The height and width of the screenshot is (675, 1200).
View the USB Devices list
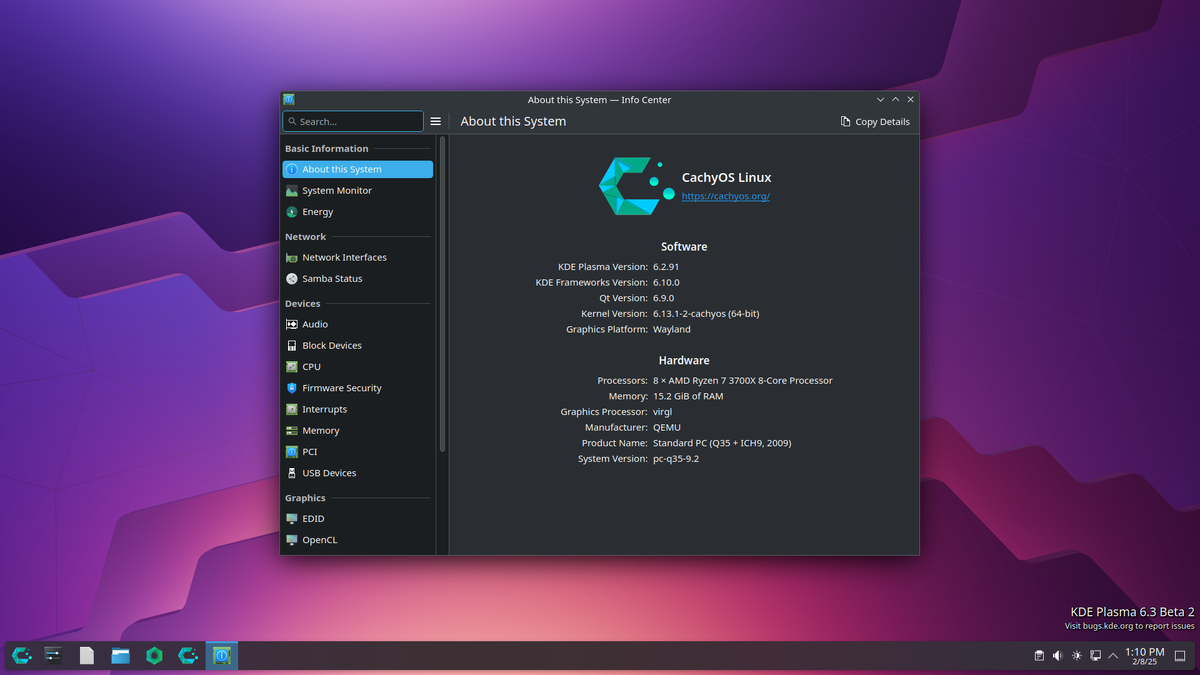tap(331, 472)
